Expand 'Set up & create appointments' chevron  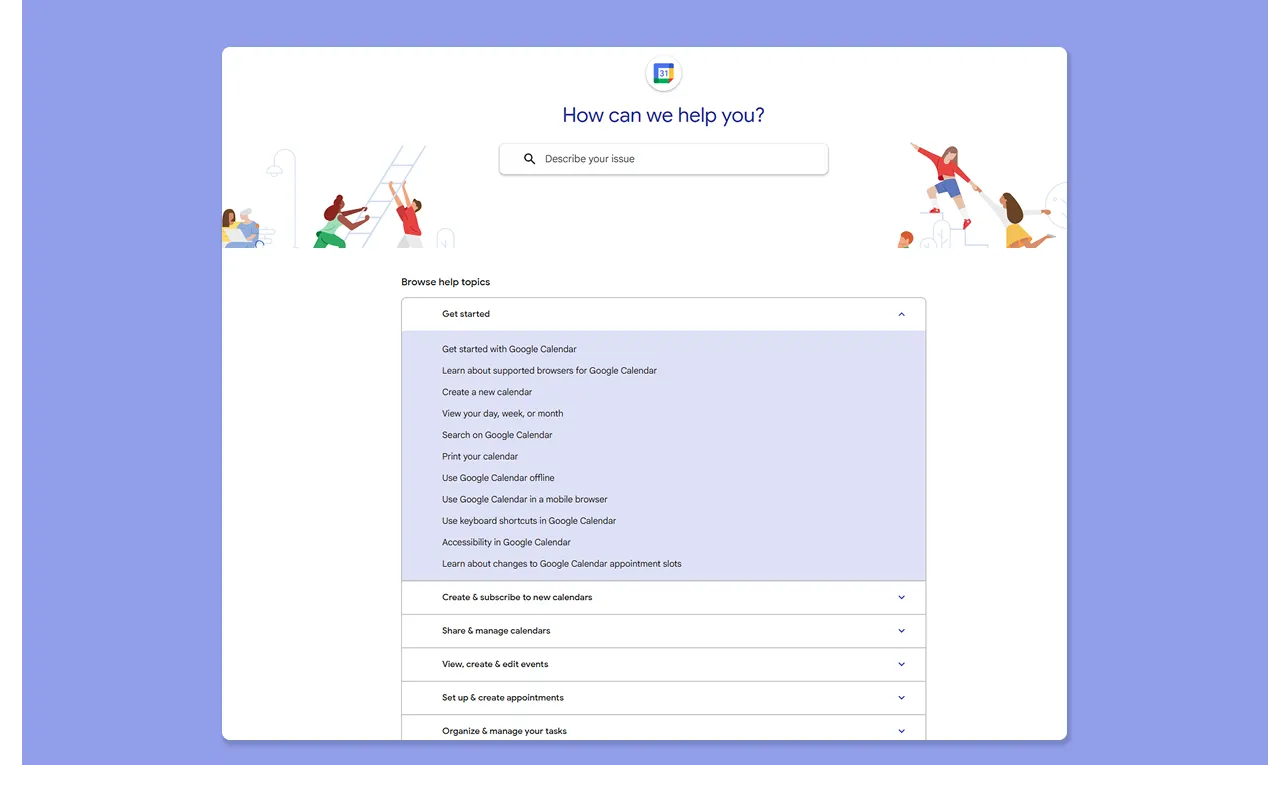tap(901, 698)
